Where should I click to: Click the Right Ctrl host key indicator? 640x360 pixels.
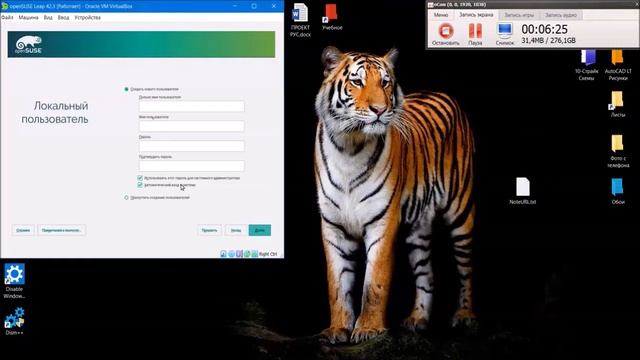pos(268,254)
